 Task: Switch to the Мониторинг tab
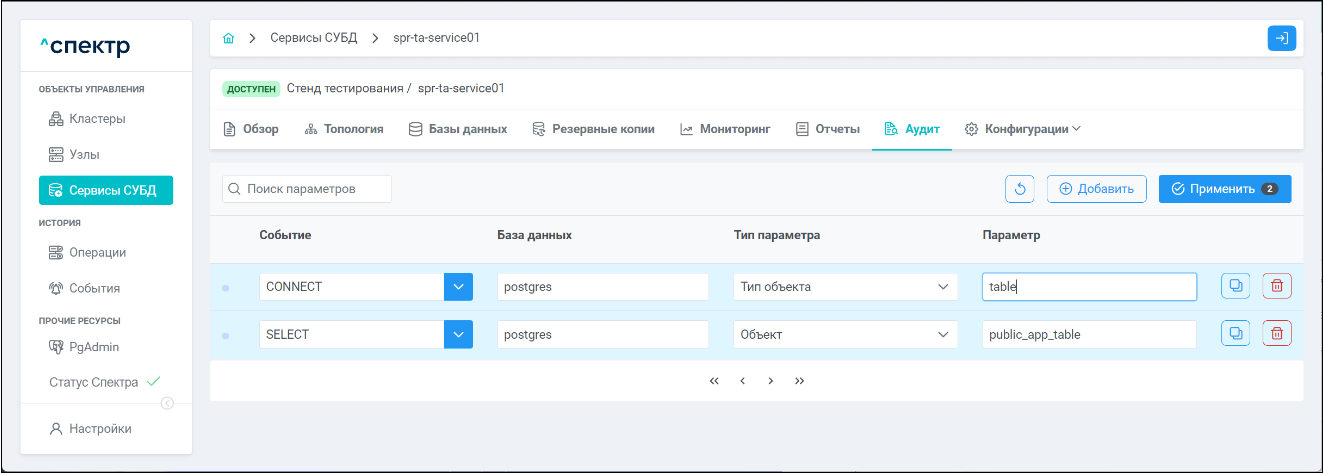(x=725, y=129)
